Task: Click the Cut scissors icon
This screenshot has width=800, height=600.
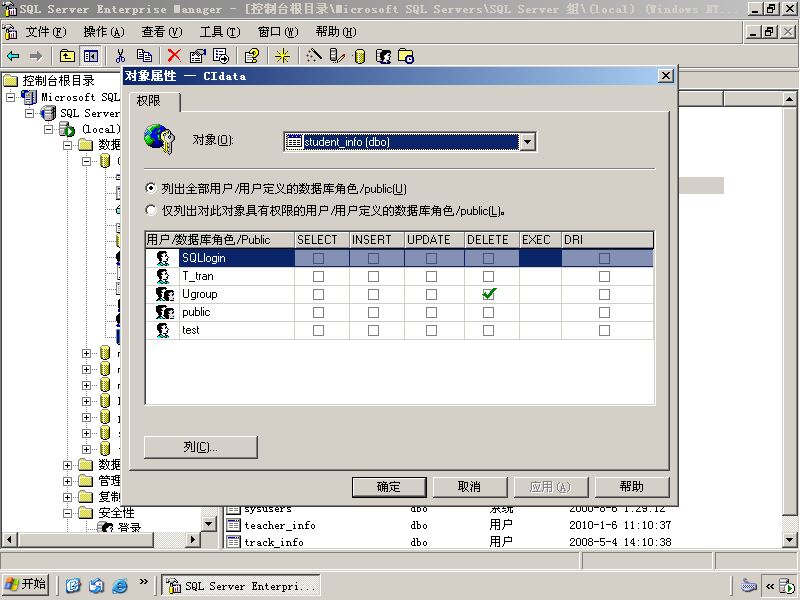Action: (120, 56)
